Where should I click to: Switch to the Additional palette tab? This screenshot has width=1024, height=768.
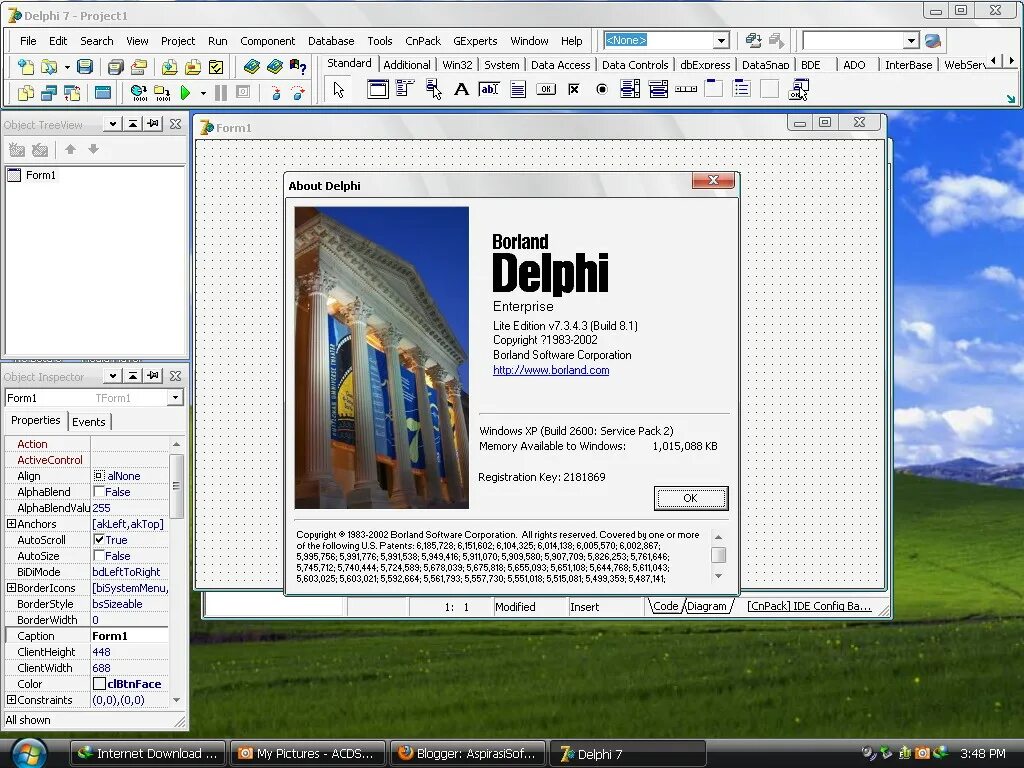407,65
